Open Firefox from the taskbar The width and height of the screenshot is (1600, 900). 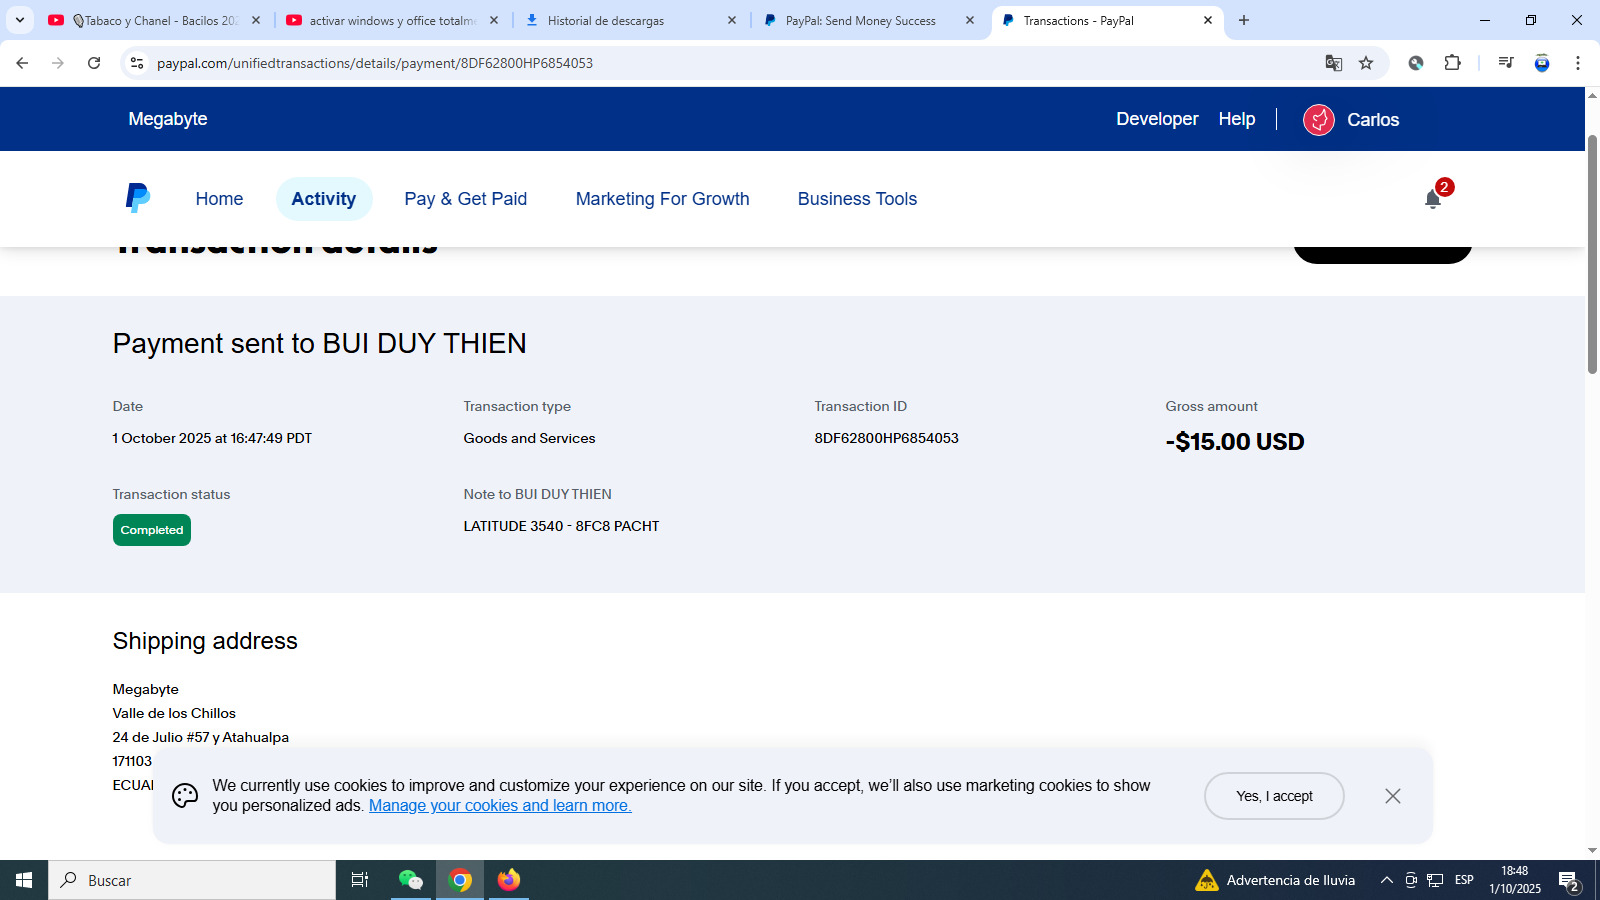(509, 880)
